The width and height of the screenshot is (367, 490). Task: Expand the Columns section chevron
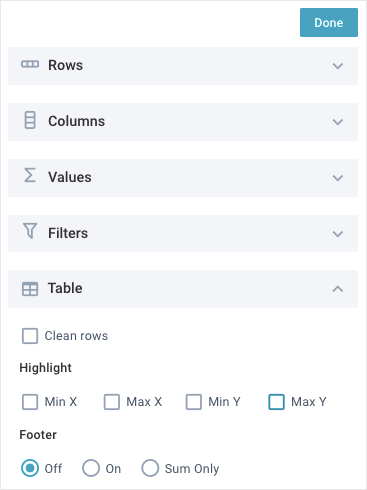tap(338, 122)
